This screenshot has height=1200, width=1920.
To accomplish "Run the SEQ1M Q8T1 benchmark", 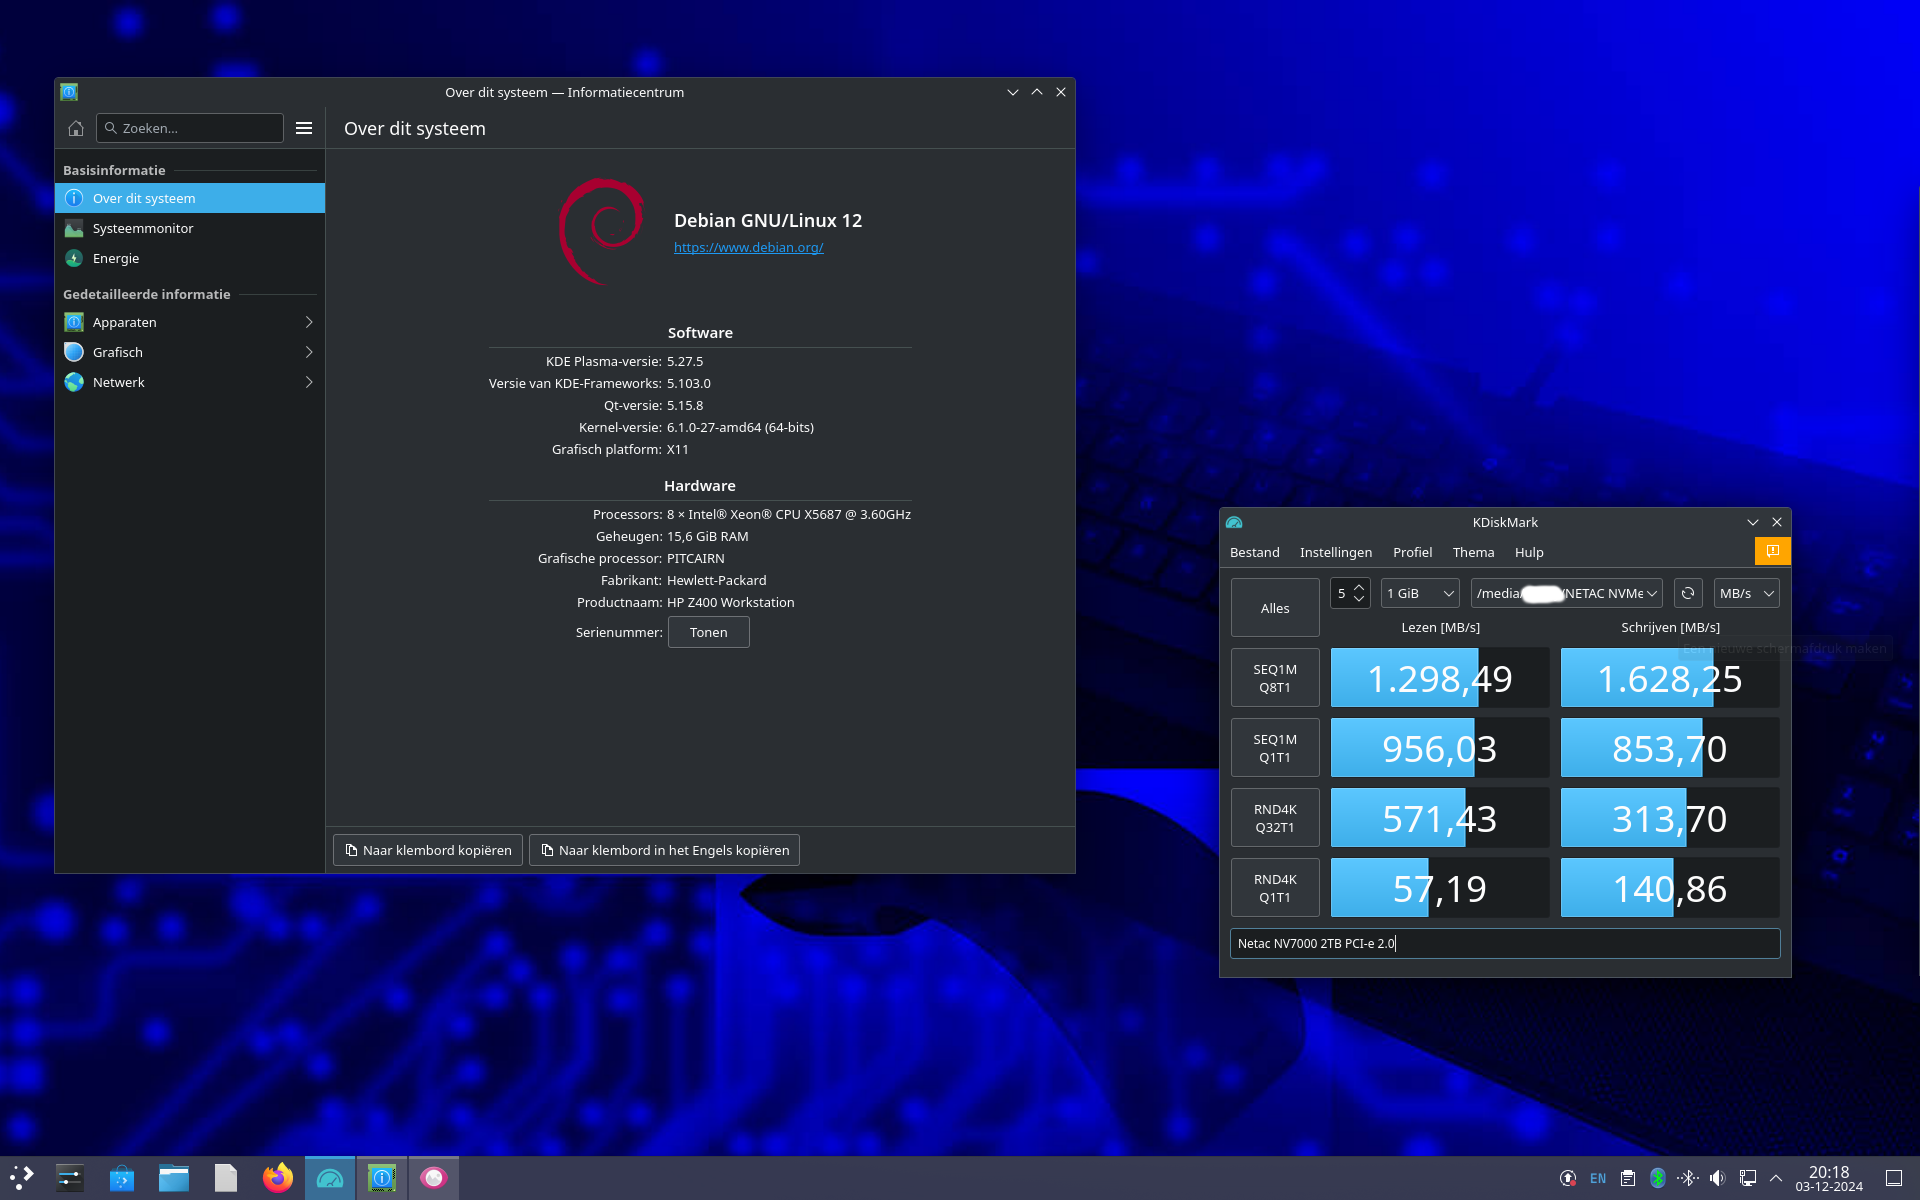I will [x=1275, y=678].
